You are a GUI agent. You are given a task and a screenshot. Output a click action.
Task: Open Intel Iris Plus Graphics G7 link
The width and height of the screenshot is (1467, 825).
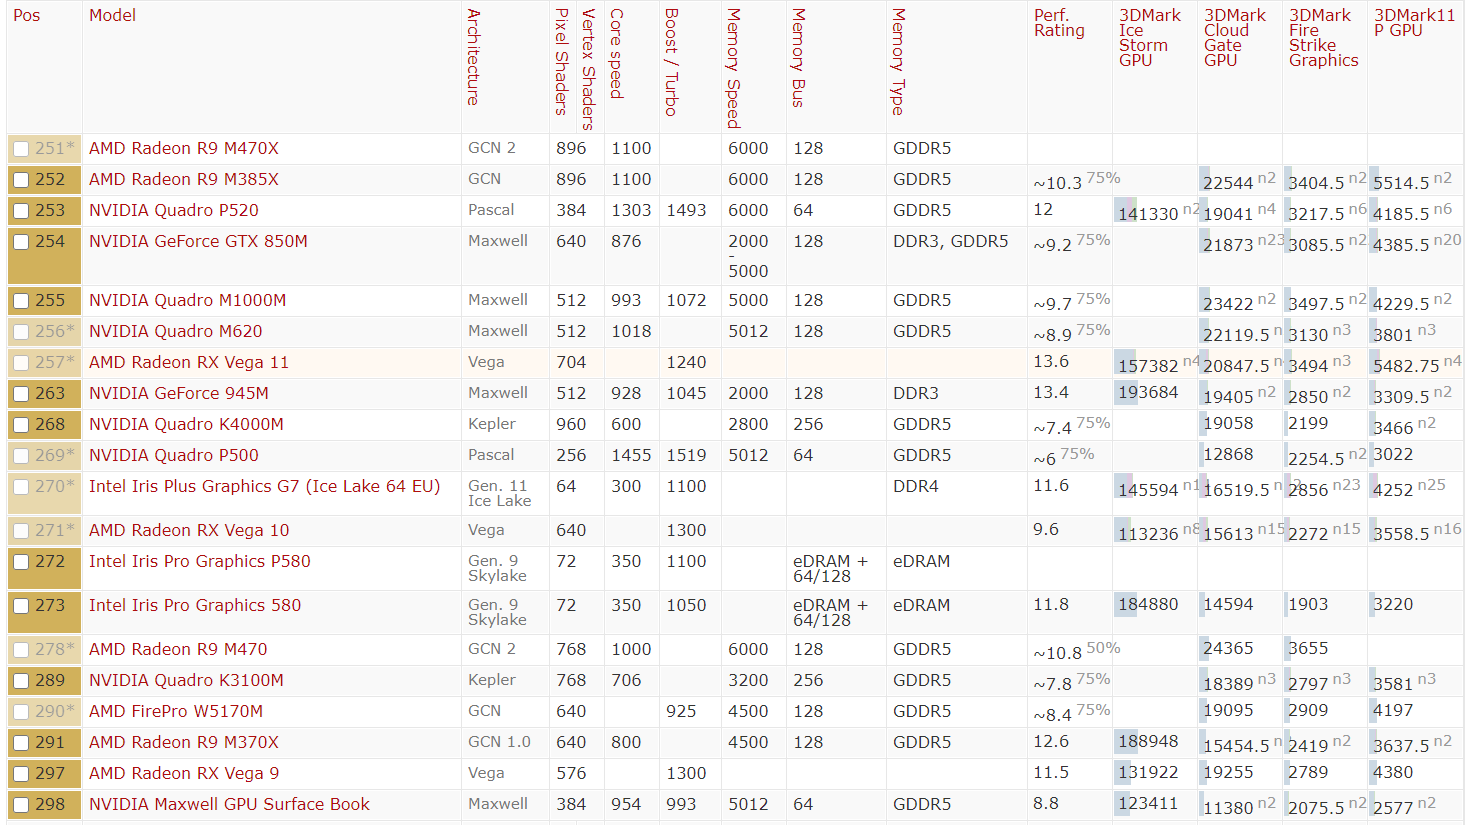click(x=264, y=487)
